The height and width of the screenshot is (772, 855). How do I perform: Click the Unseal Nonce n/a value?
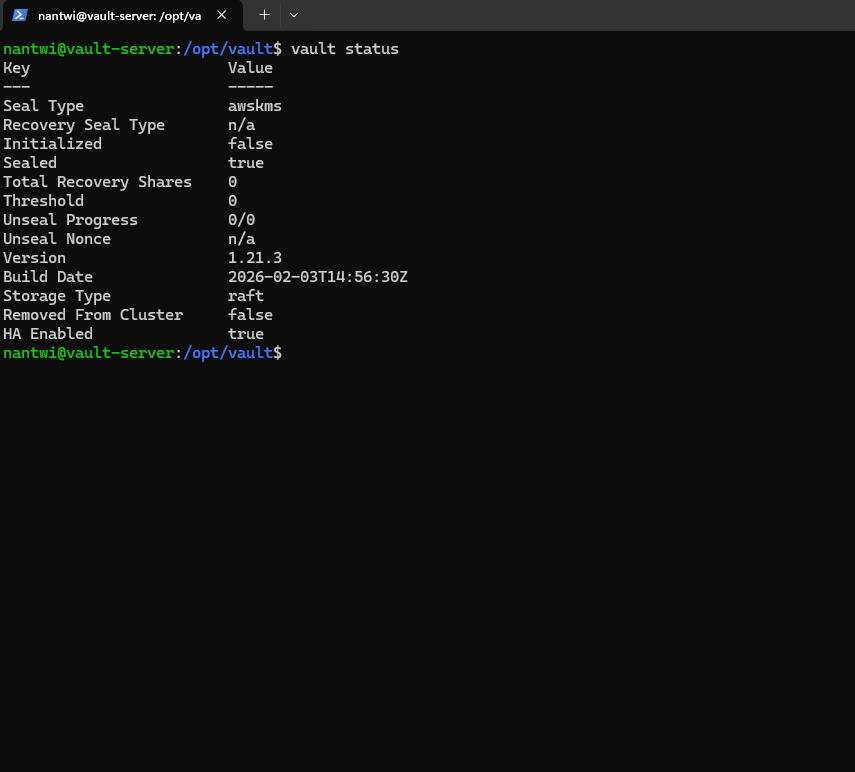(241, 238)
